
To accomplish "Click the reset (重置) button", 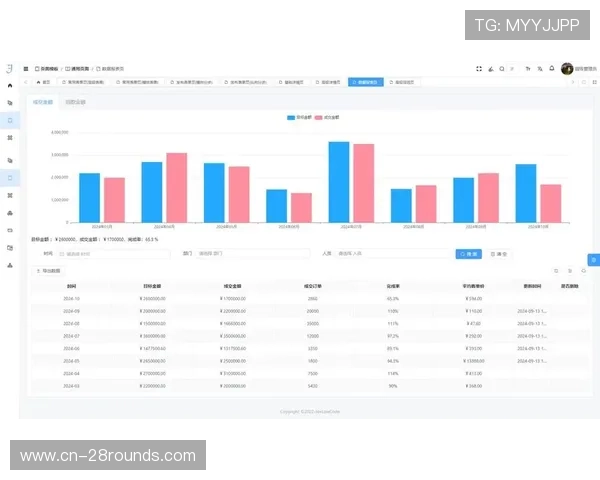I will pyautogui.click(x=499, y=254).
